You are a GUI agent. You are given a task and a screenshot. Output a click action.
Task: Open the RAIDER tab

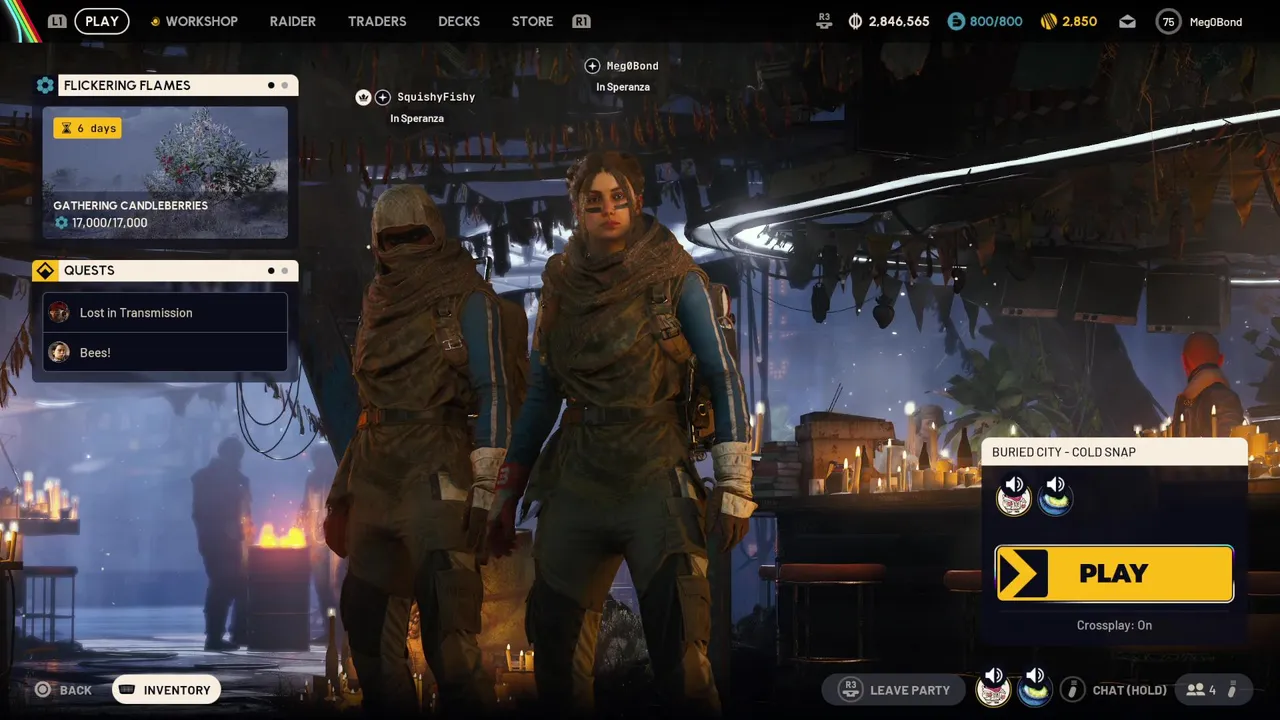coord(293,21)
